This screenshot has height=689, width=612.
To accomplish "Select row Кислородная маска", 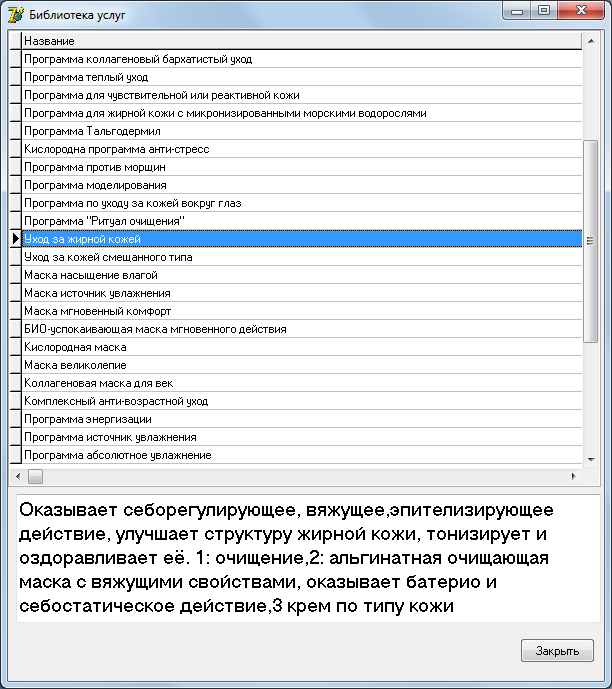I will pos(302,347).
